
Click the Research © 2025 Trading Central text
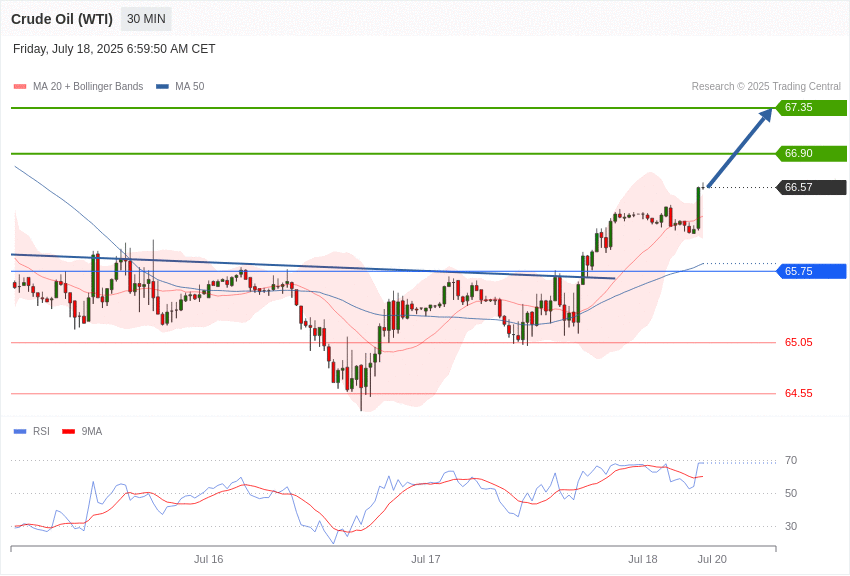tap(766, 86)
